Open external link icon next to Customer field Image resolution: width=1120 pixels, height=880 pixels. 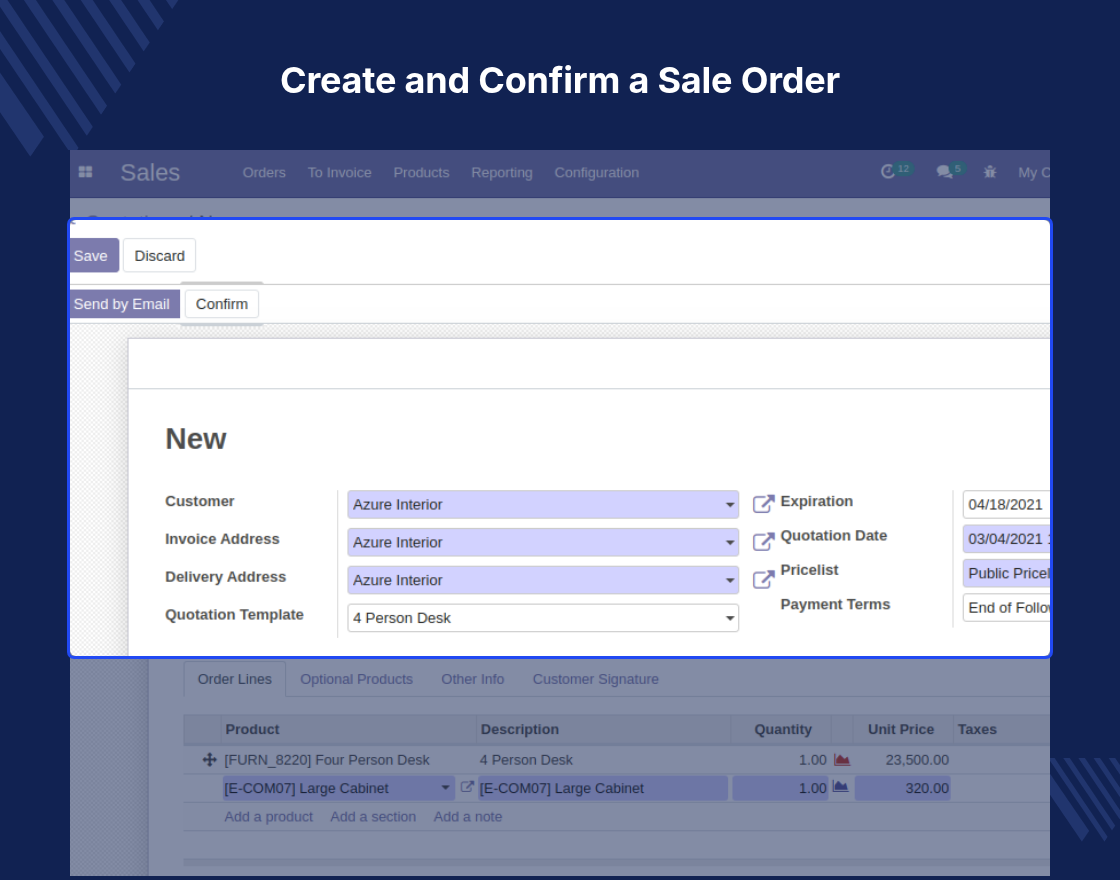(x=764, y=504)
